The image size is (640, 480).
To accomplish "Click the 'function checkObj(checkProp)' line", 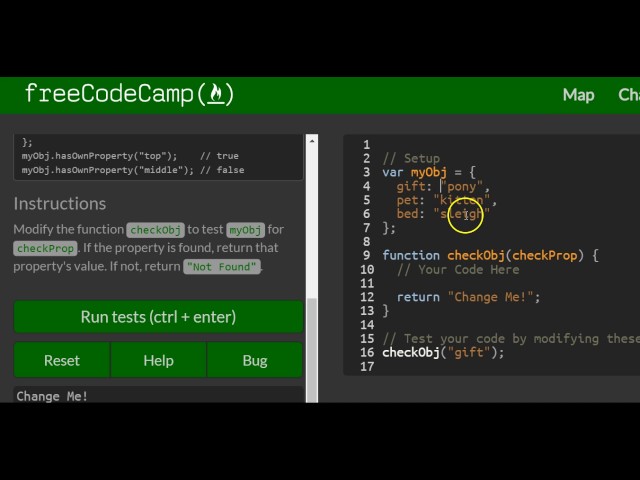I will (x=490, y=256).
